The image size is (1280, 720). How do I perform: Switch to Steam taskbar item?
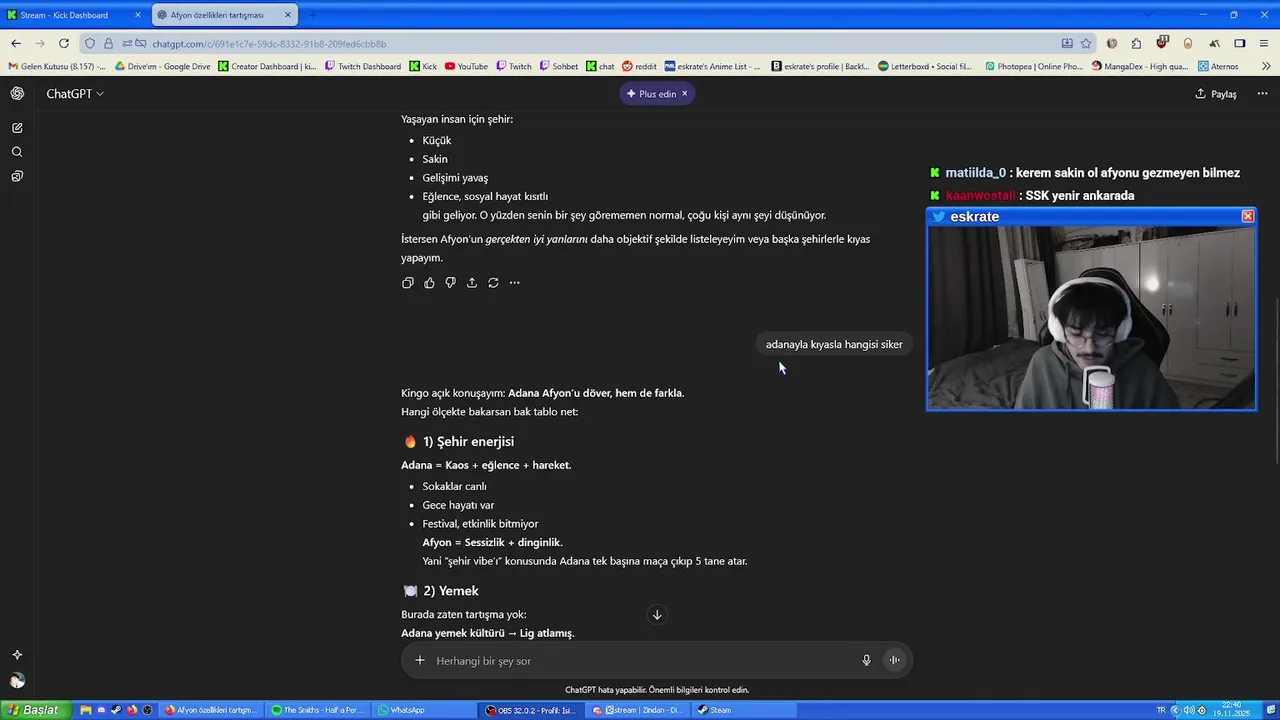(x=744, y=710)
